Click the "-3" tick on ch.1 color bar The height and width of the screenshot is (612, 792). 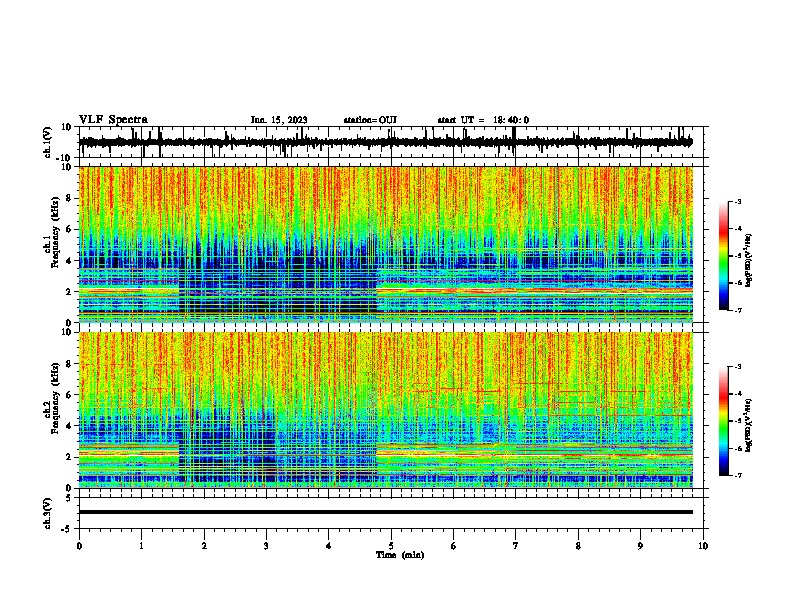738,201
